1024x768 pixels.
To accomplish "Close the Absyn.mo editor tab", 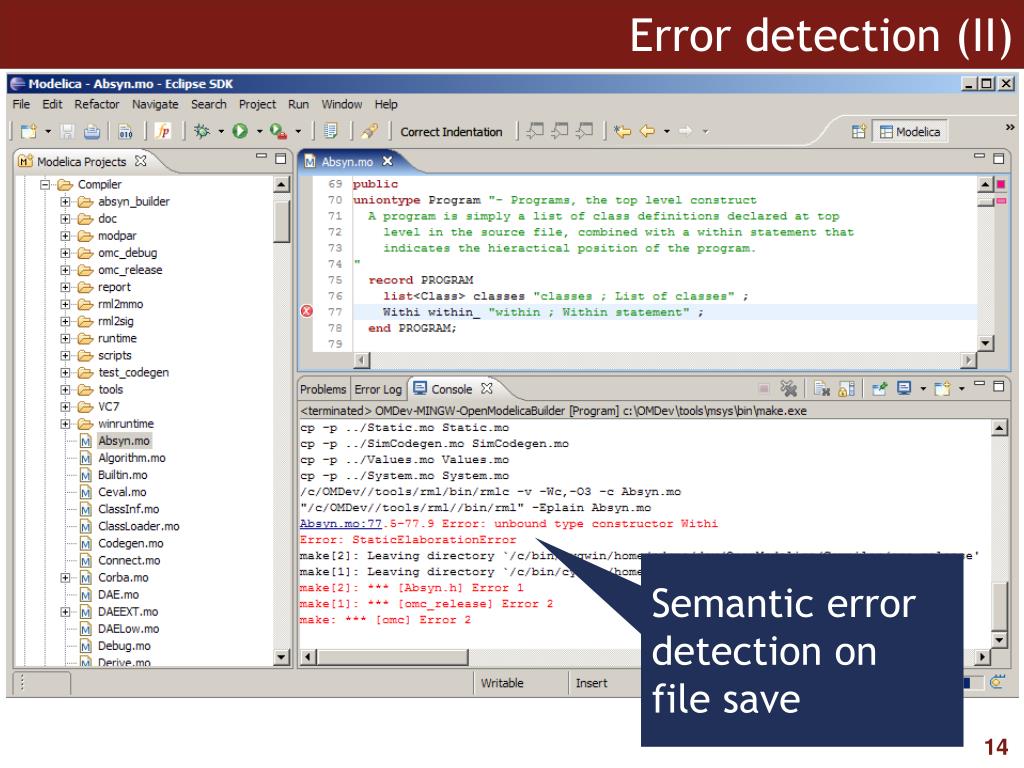I will pos(388,161).
